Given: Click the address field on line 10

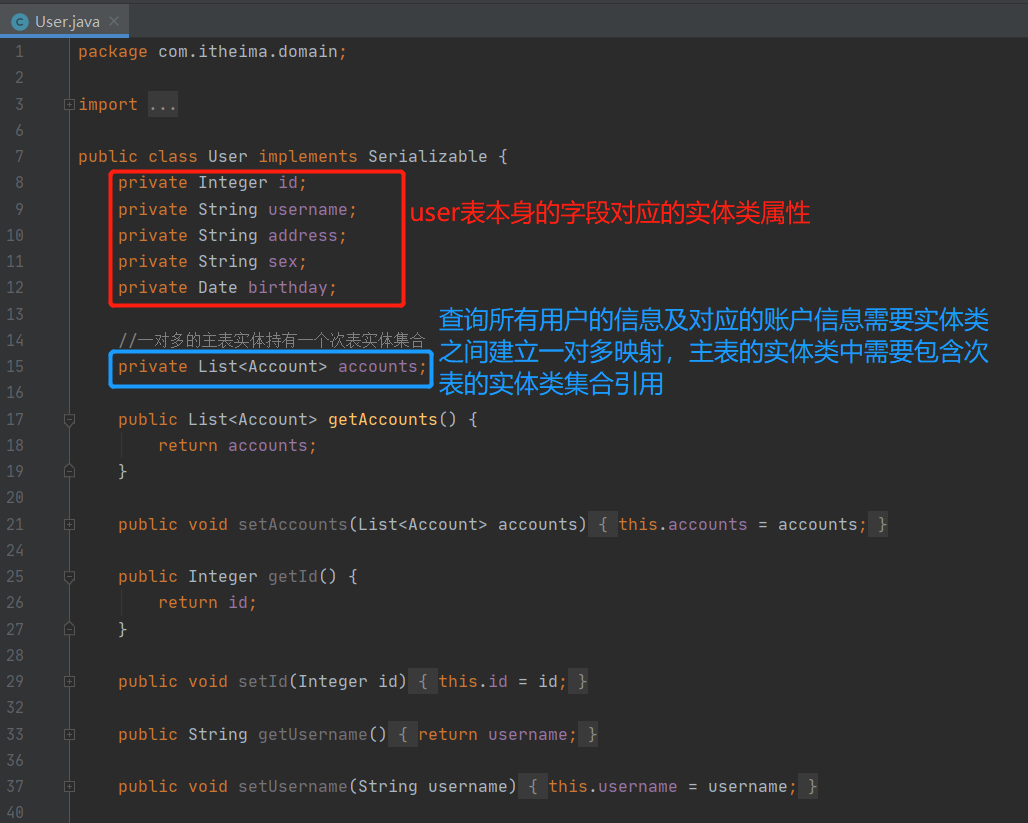Looking at the screenshot, I should tap(302, 235).
